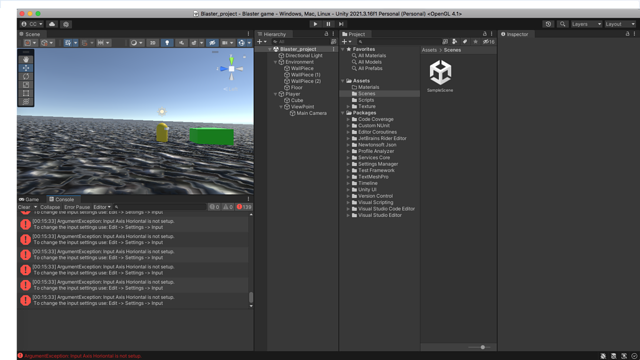
Task: Toggle Project panel lock
Action: (x=484, y=34)
